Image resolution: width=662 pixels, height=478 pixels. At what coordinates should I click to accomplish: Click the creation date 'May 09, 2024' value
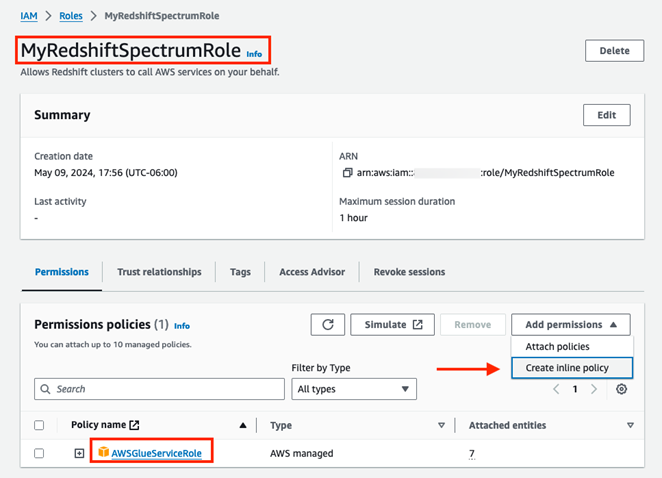(x=106, y=173)
